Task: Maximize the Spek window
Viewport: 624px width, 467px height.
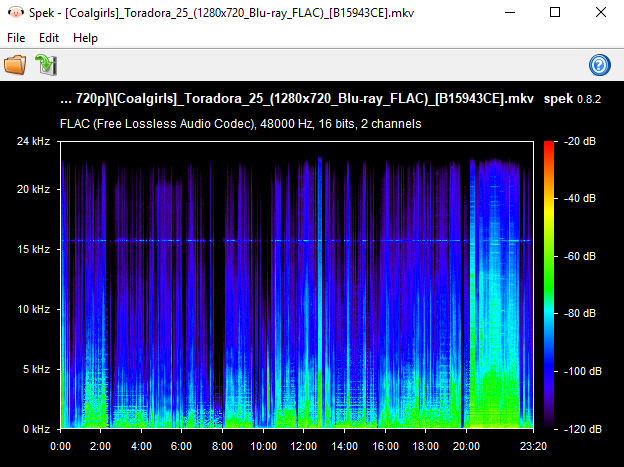Action: click(x=555, y=12)
